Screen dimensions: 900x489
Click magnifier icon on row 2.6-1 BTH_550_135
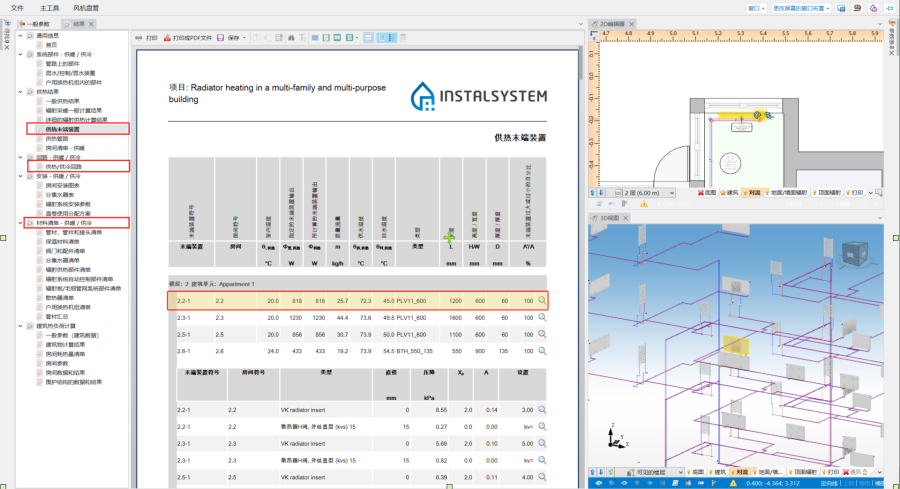click(x=542, y=351)
